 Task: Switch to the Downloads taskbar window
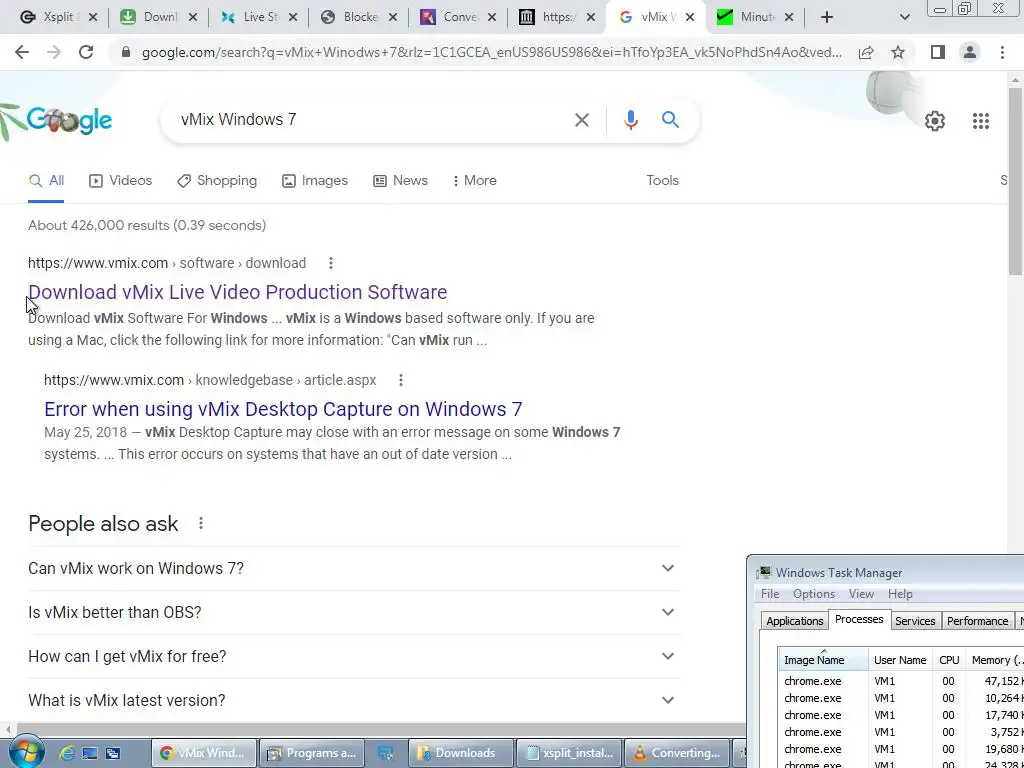pos(461,753)
